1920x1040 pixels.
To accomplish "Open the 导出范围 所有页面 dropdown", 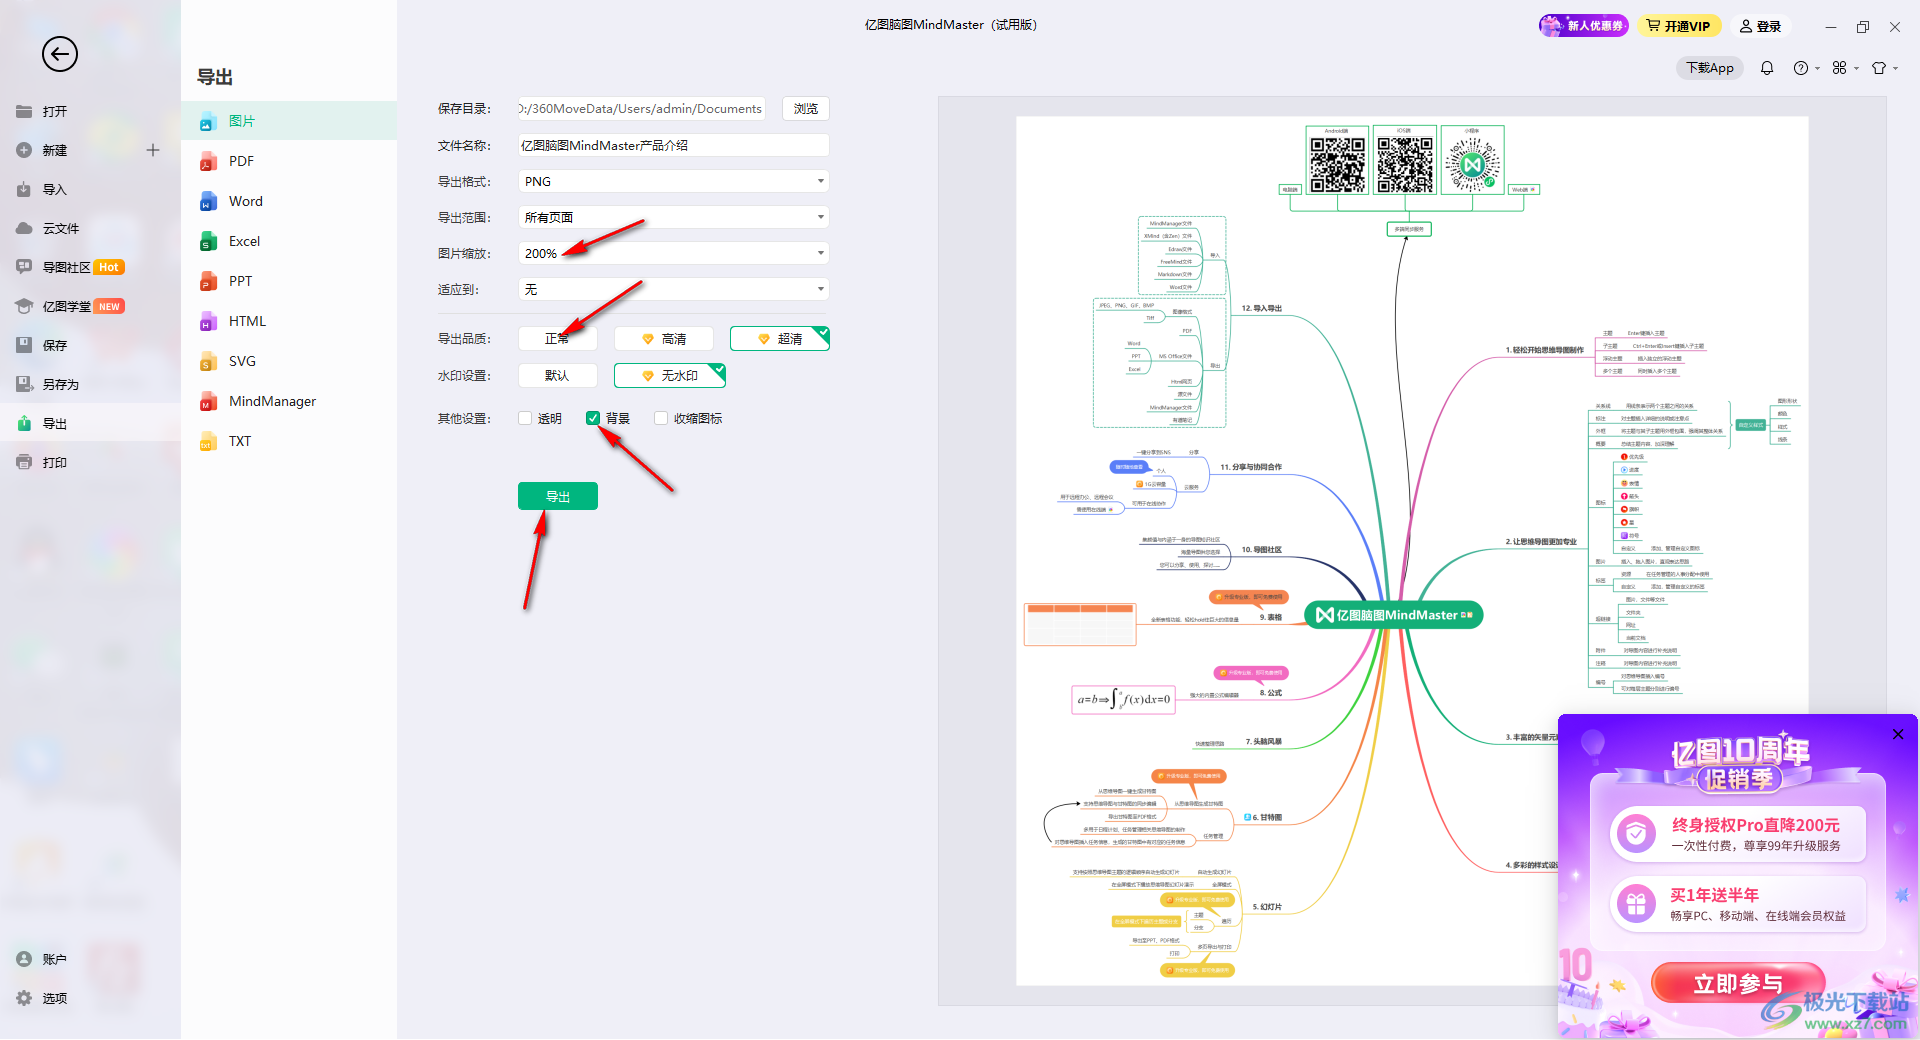I will [x=674, y=217].
